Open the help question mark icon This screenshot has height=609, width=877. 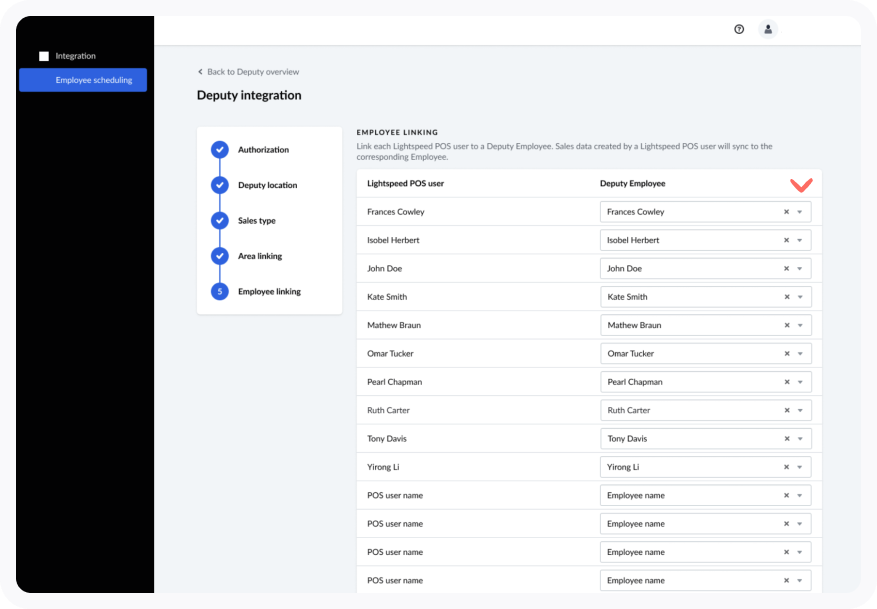739,29
